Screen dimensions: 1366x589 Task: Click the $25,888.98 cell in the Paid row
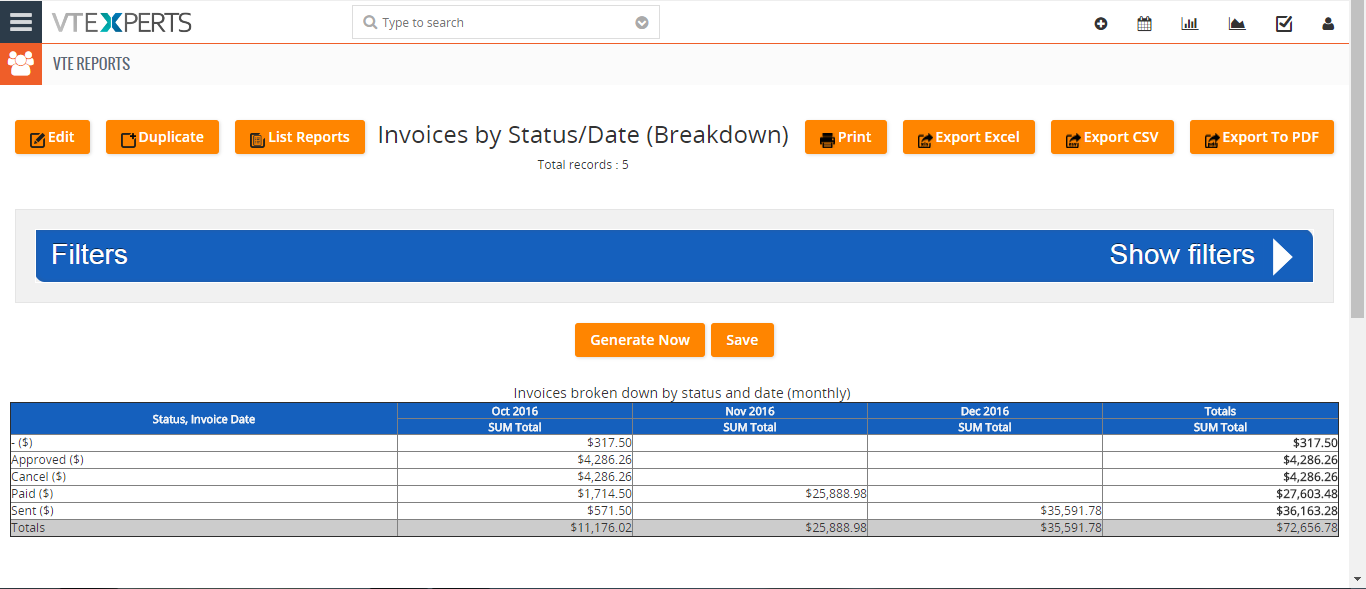pyautogui.click(x=750, y=494)
